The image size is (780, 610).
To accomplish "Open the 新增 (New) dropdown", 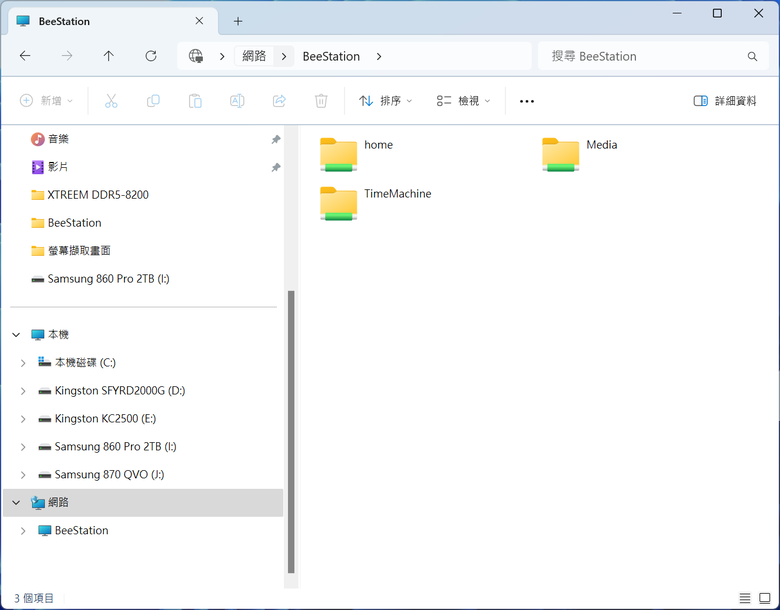I will click(x=46, y=101).
